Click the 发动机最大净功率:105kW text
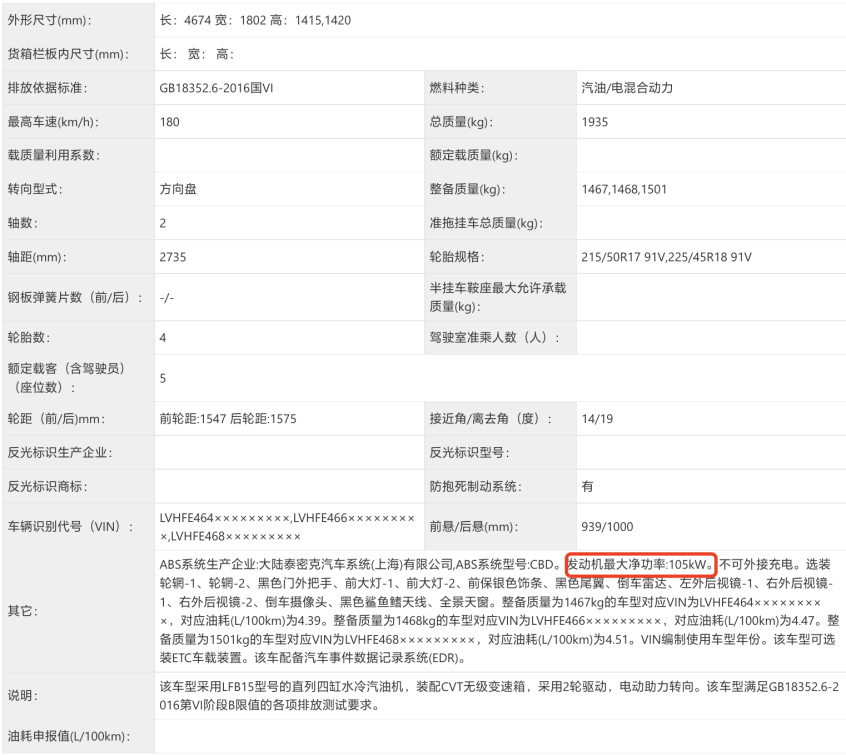The image size is (846, 755). pyautogui.click(x=640, y=564)
